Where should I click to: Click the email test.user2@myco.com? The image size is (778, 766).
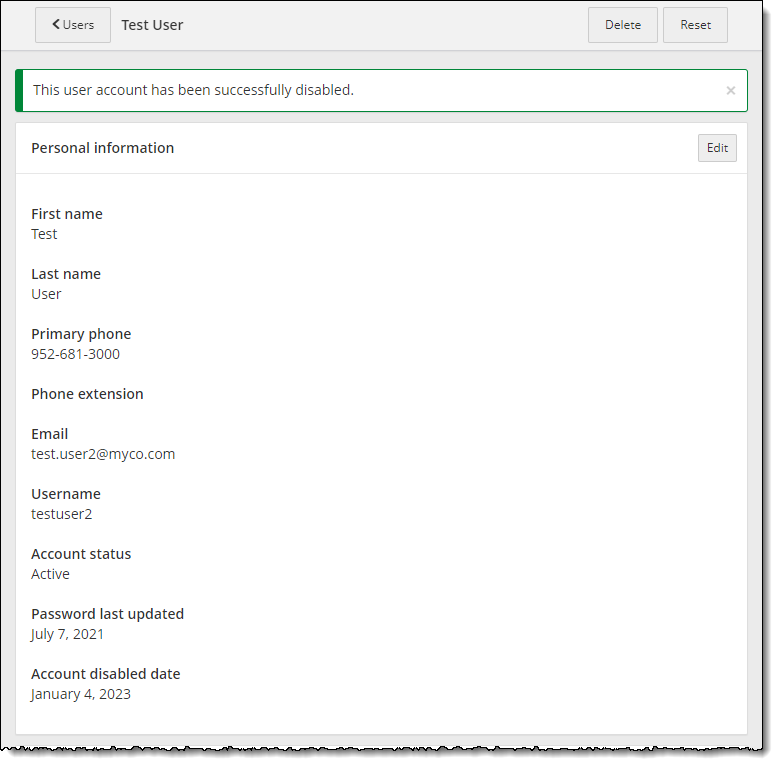[x=103, y=454]
